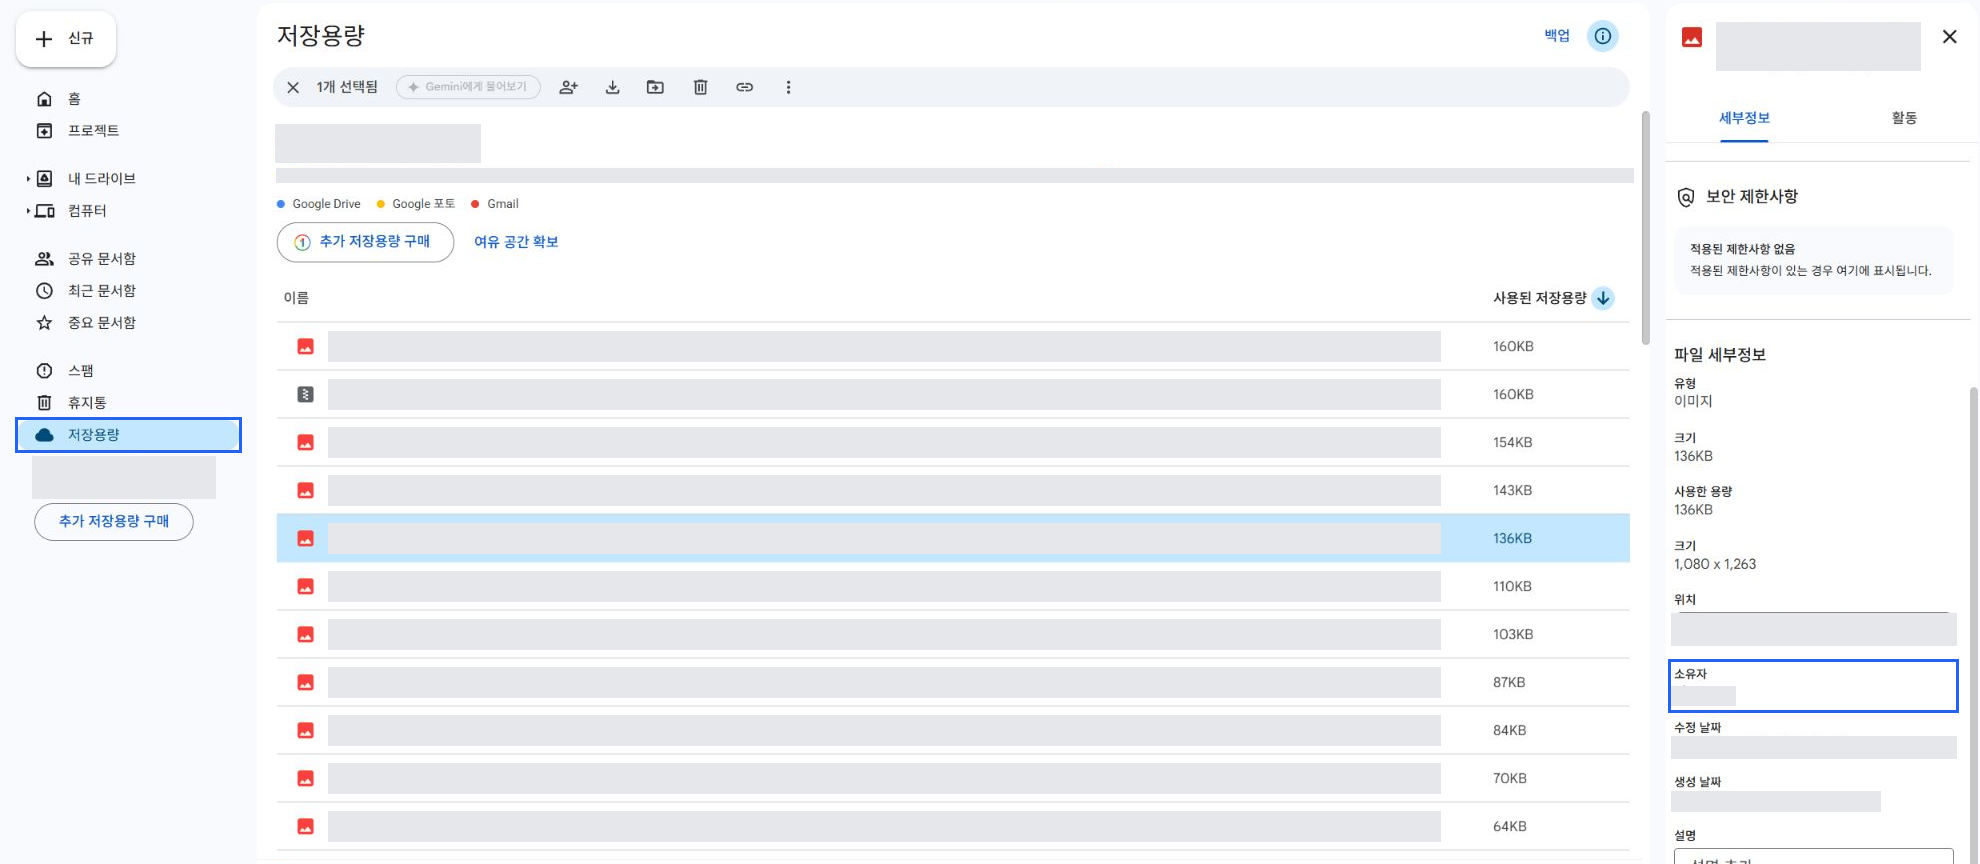Image resolution: width=1980 pixels, height=864 pixels.
Task: Click the Gemini에게 물어보기 chip
Action: click(468, 87)
